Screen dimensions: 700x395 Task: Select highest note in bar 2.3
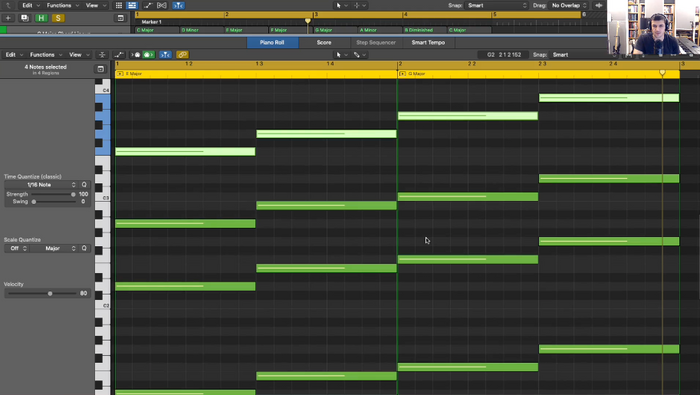pyautogui.click(x=609, y=98)
